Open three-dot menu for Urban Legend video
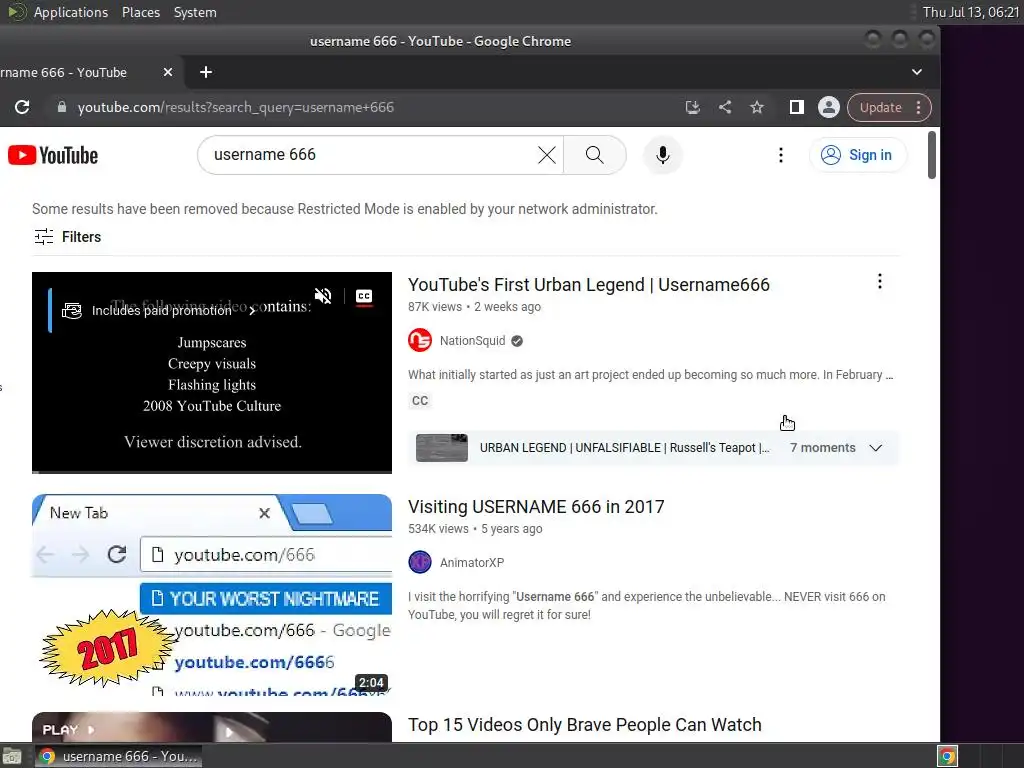 [x=880, y=281]
